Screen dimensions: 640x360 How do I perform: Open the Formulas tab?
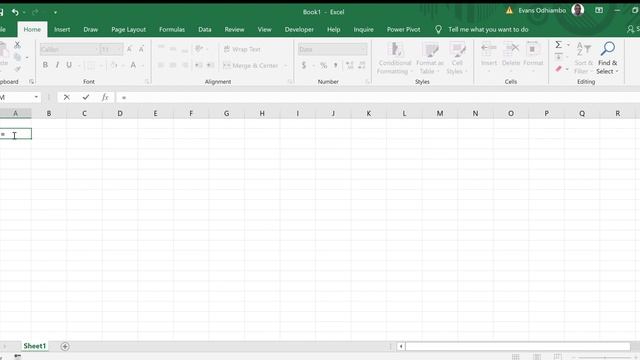coord(172,29)
